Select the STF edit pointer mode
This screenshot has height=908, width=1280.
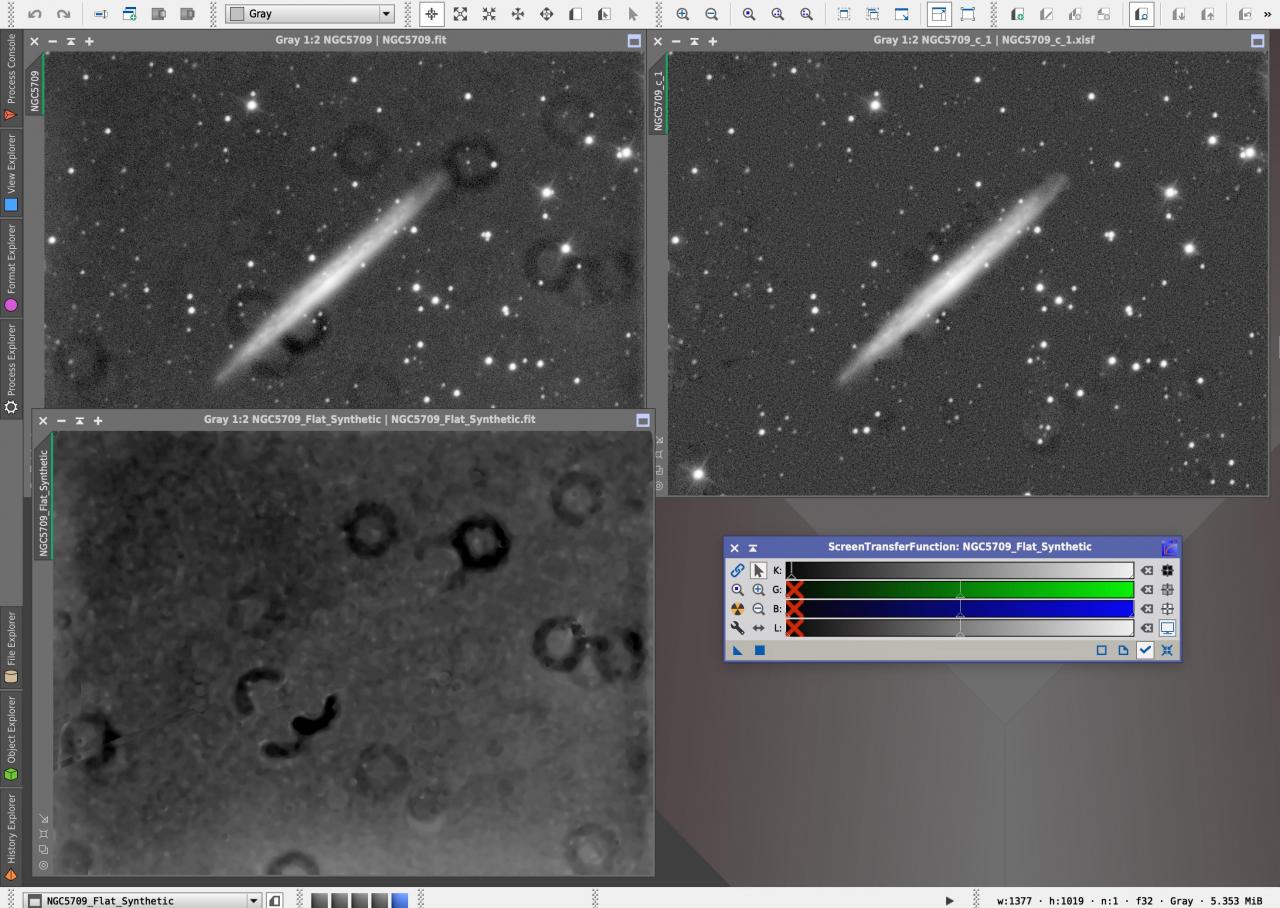[x=758, y=571]
